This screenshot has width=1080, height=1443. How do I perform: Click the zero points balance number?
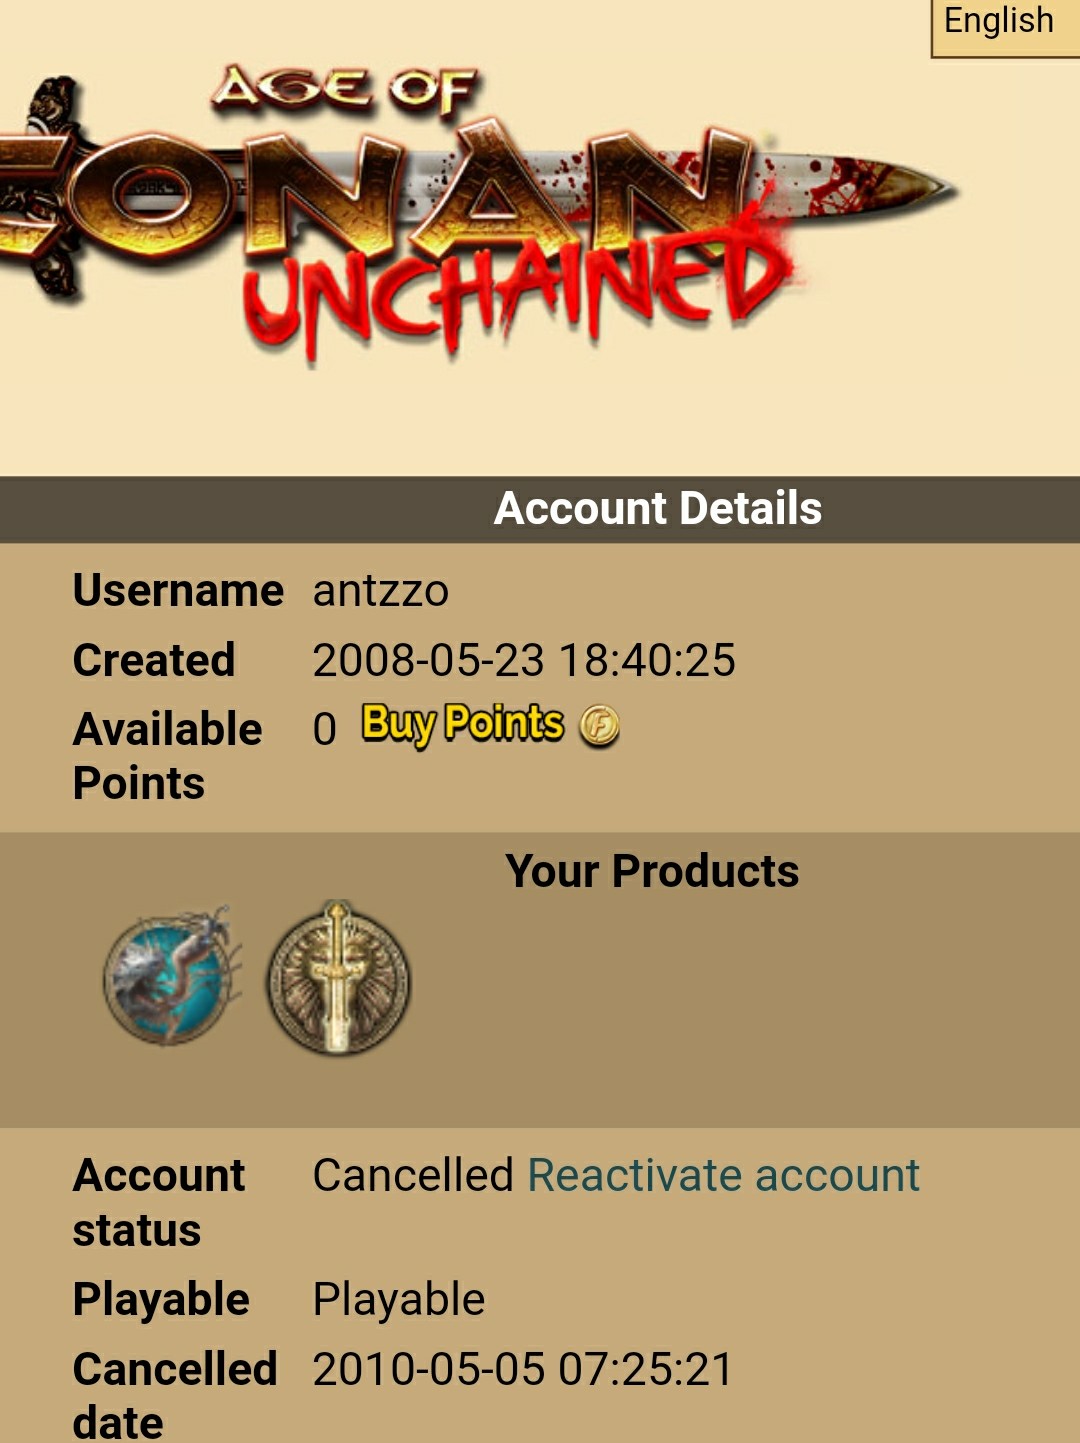[x=325, y=729]
